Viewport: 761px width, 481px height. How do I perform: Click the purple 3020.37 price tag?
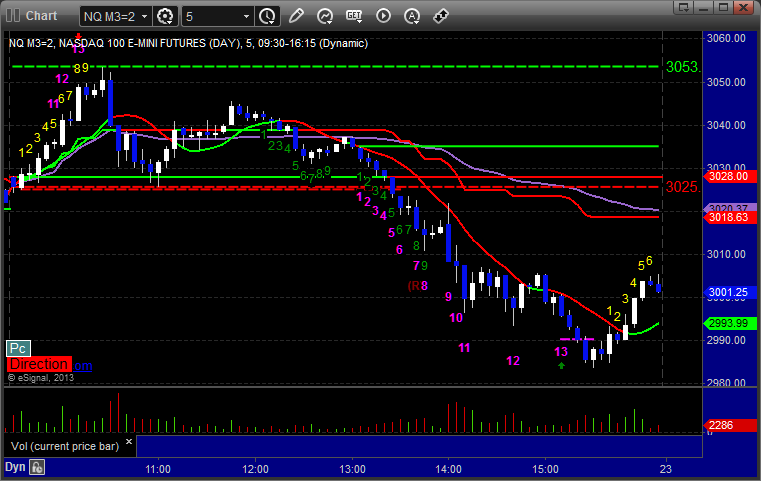pos(729,208)
